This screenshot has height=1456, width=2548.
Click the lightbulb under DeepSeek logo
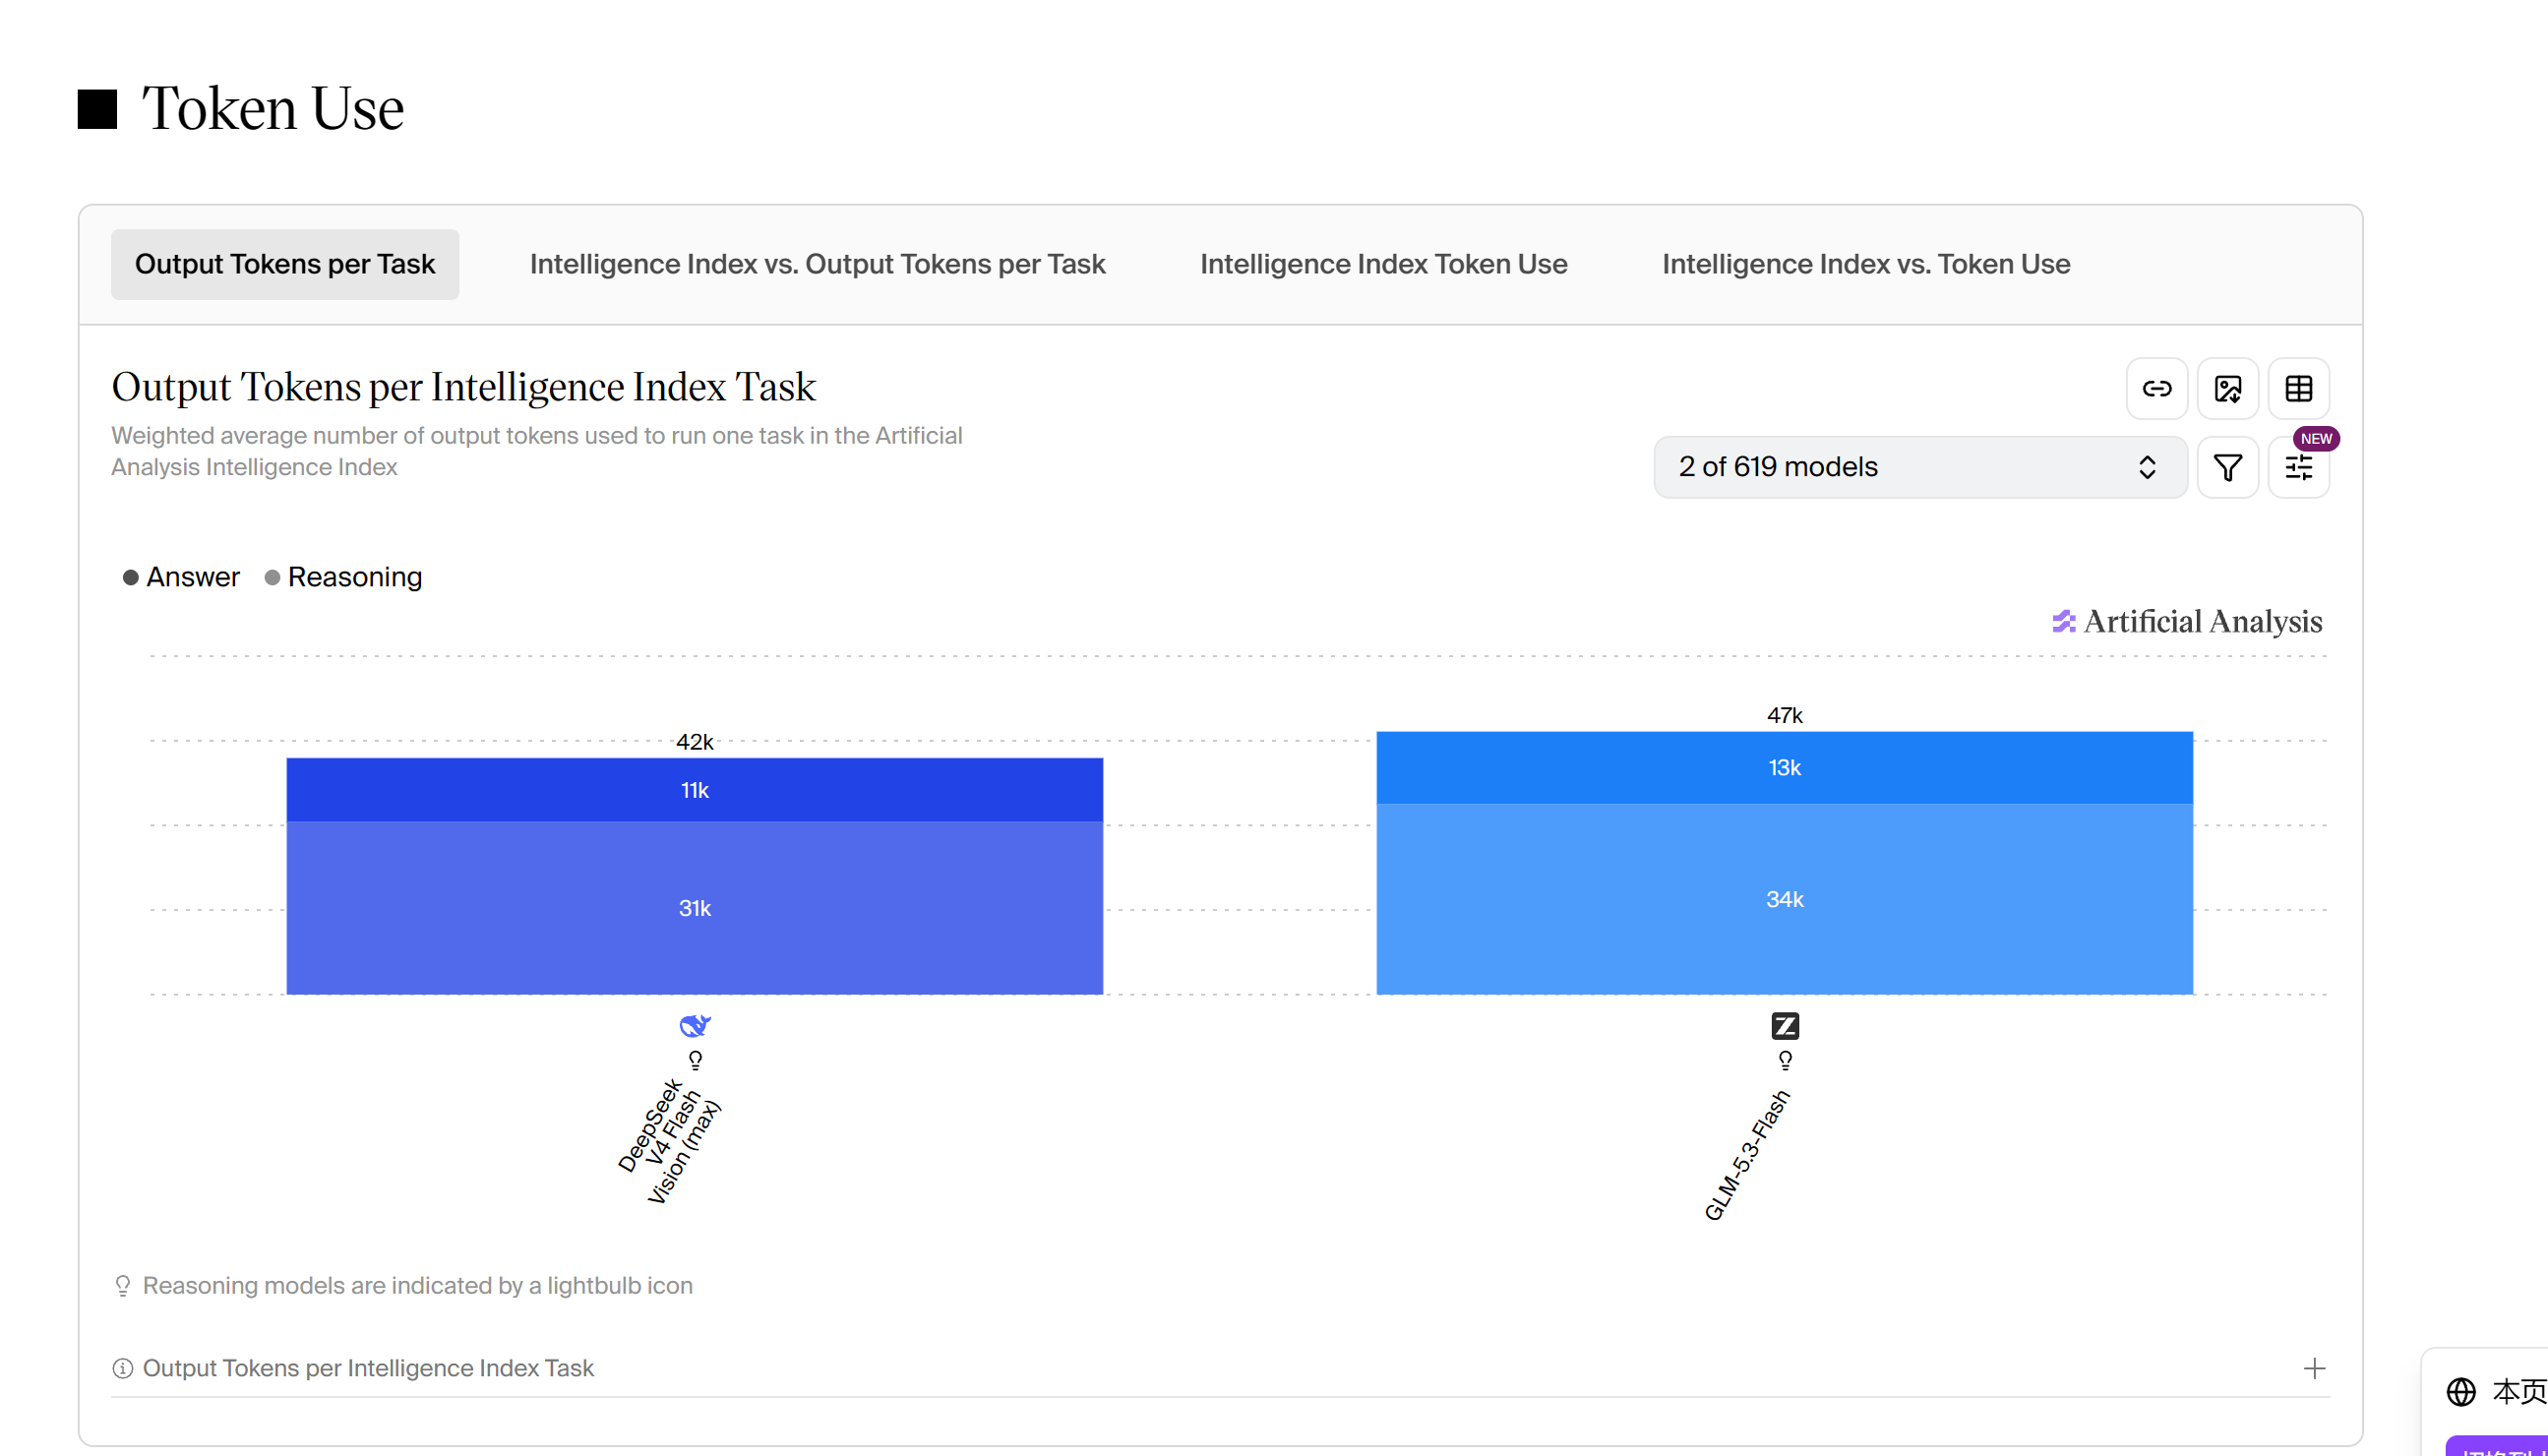(x=695, y=1060)
